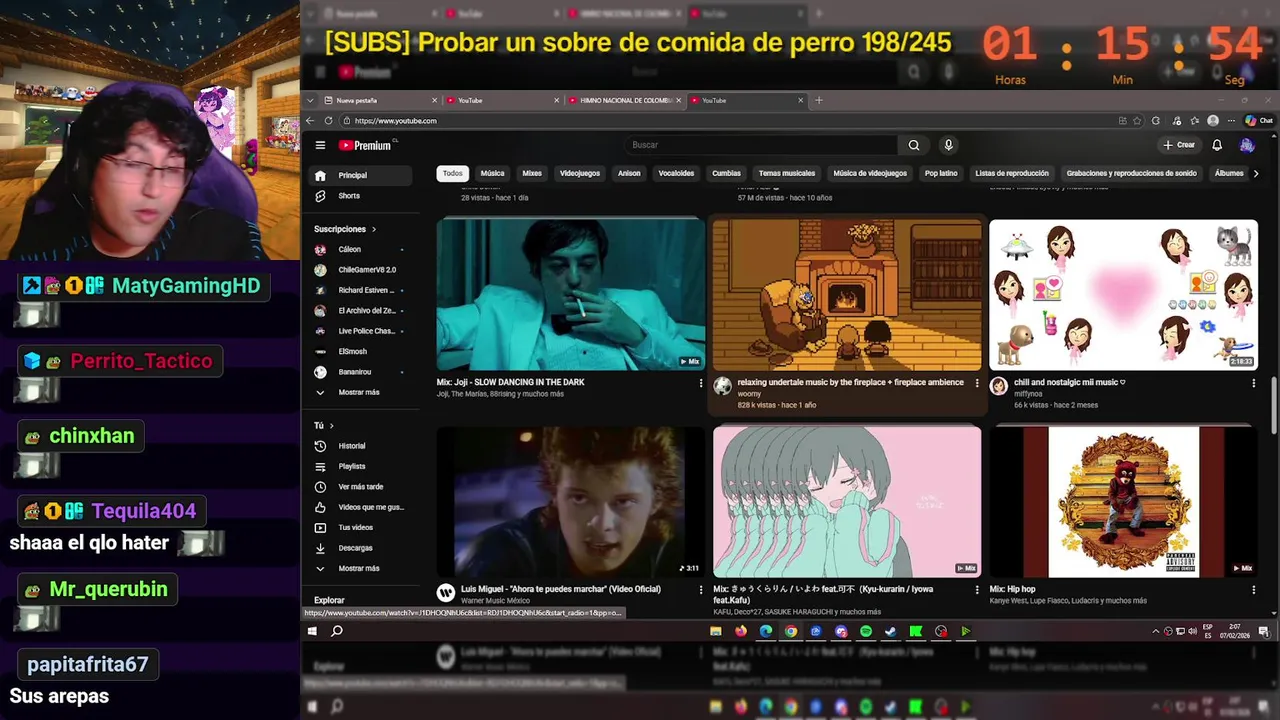
Task: Play the Luis Miguel video thumbnail
Action: 571,501
